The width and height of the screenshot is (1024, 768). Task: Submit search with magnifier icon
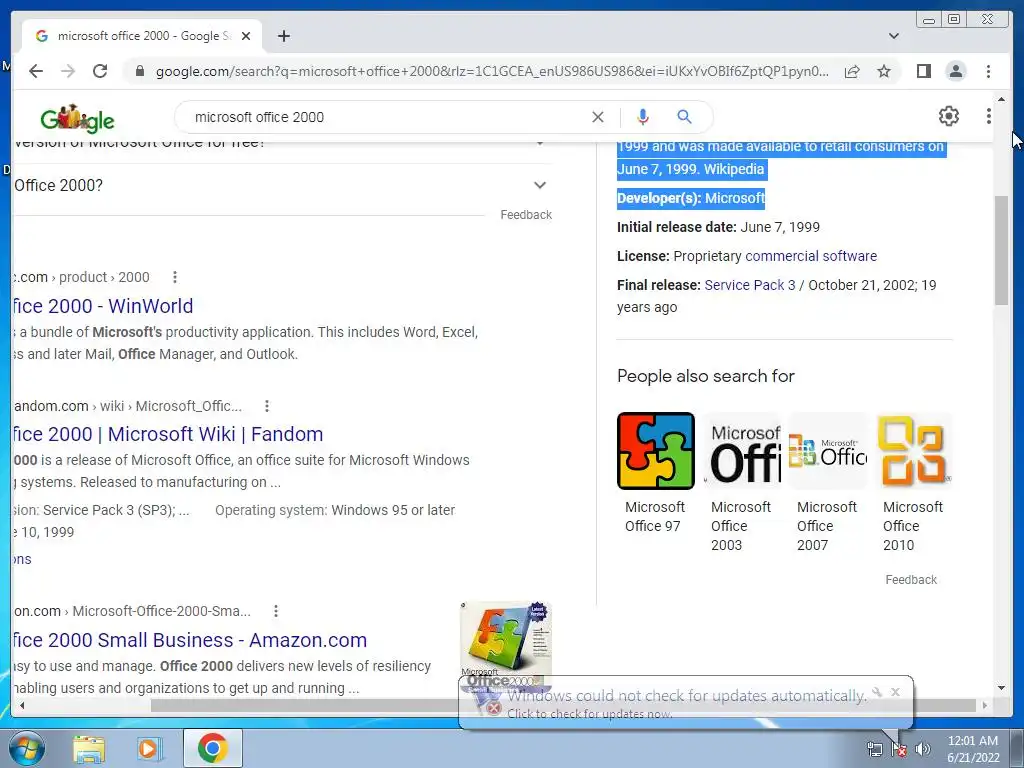tap(684, 117)
